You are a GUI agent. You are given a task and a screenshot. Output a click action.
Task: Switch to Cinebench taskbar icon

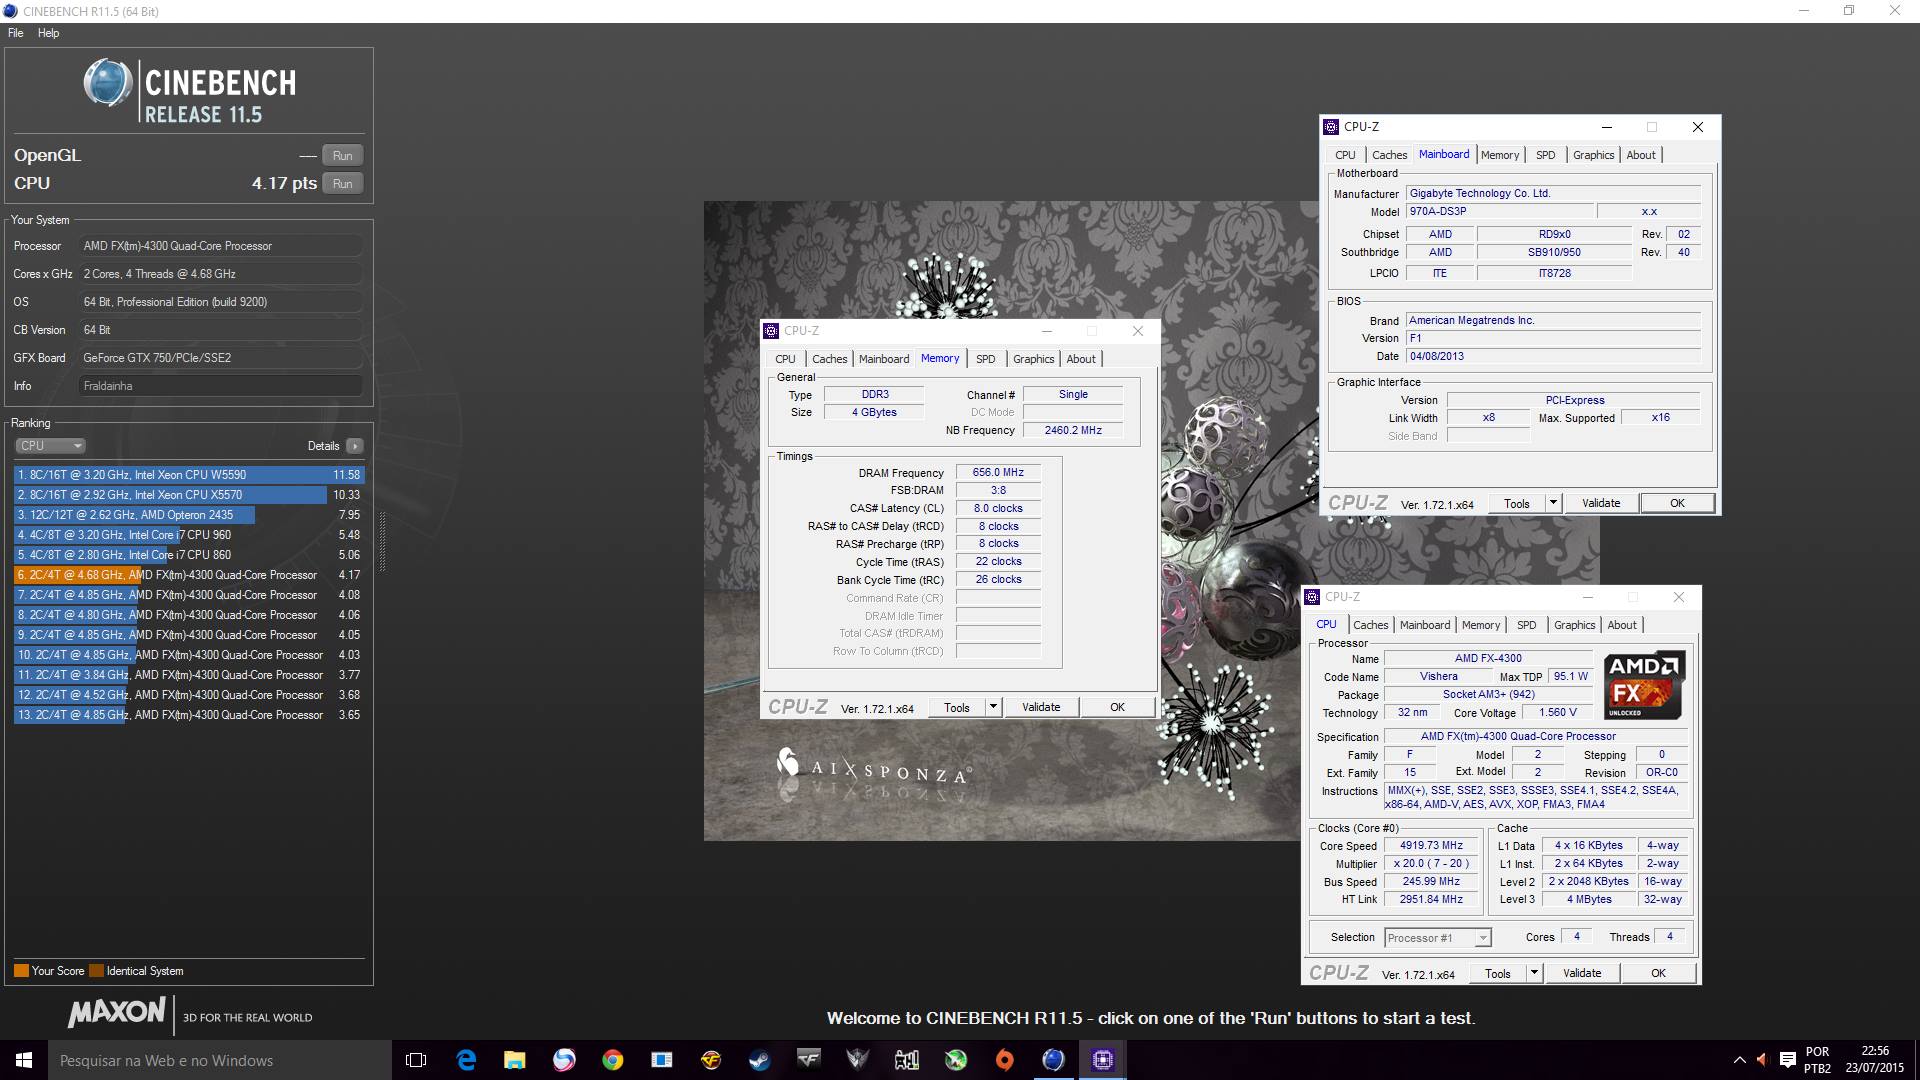(x=1053, y=1060)
